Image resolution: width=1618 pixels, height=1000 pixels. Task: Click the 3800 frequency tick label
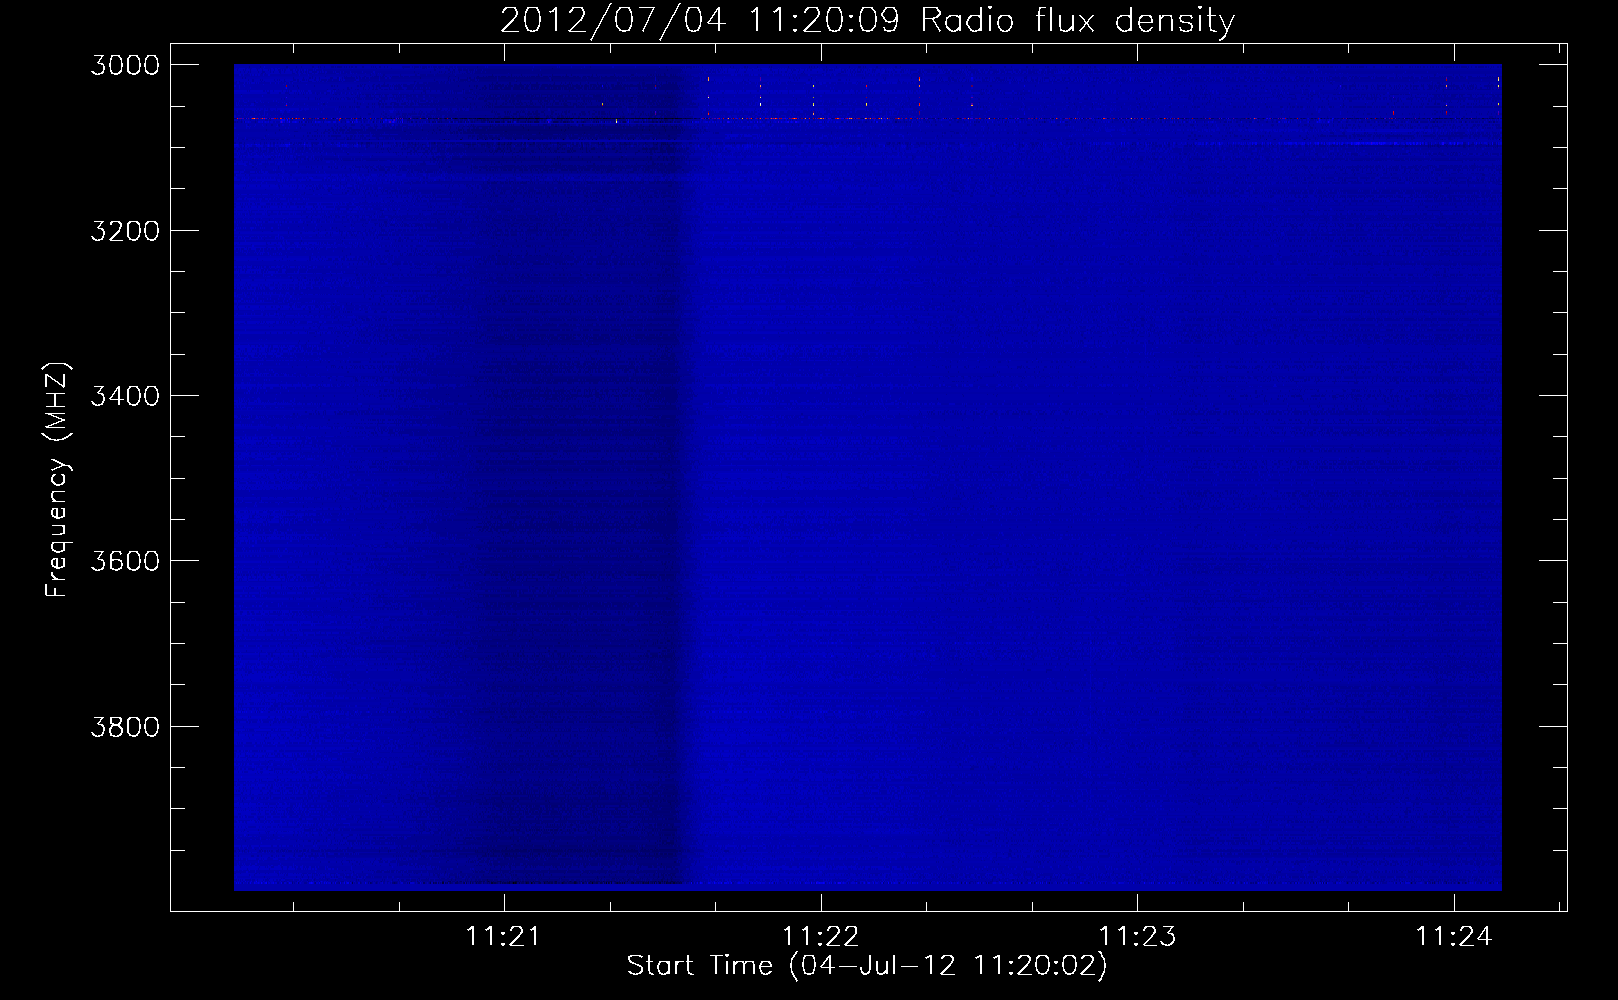(125, 727)
